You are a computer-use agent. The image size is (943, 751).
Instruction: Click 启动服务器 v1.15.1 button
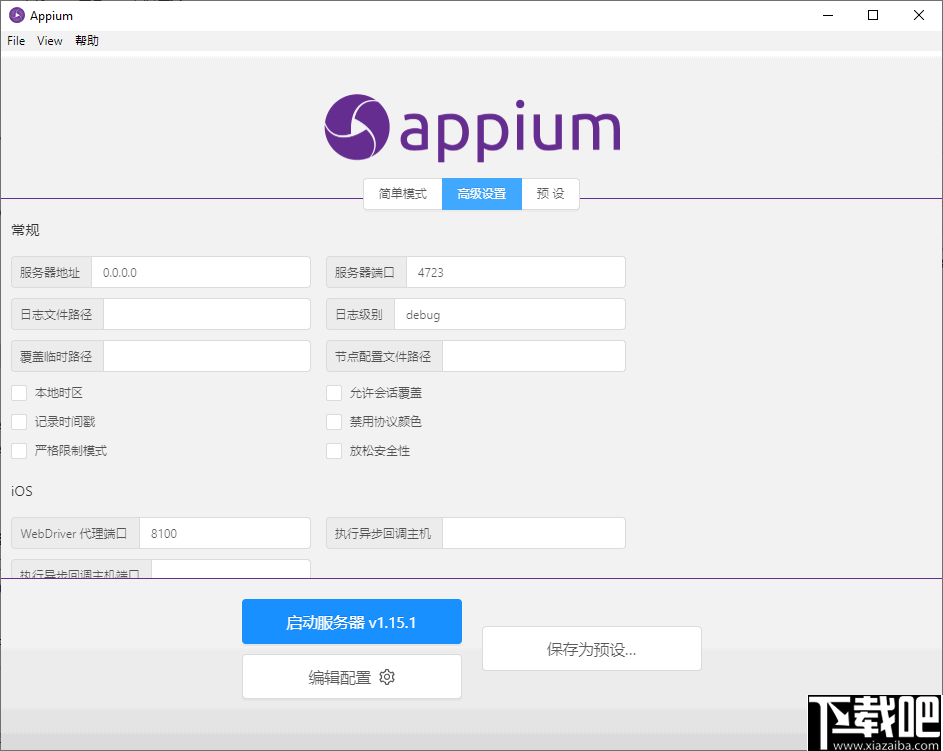click(x=351, y=621)
